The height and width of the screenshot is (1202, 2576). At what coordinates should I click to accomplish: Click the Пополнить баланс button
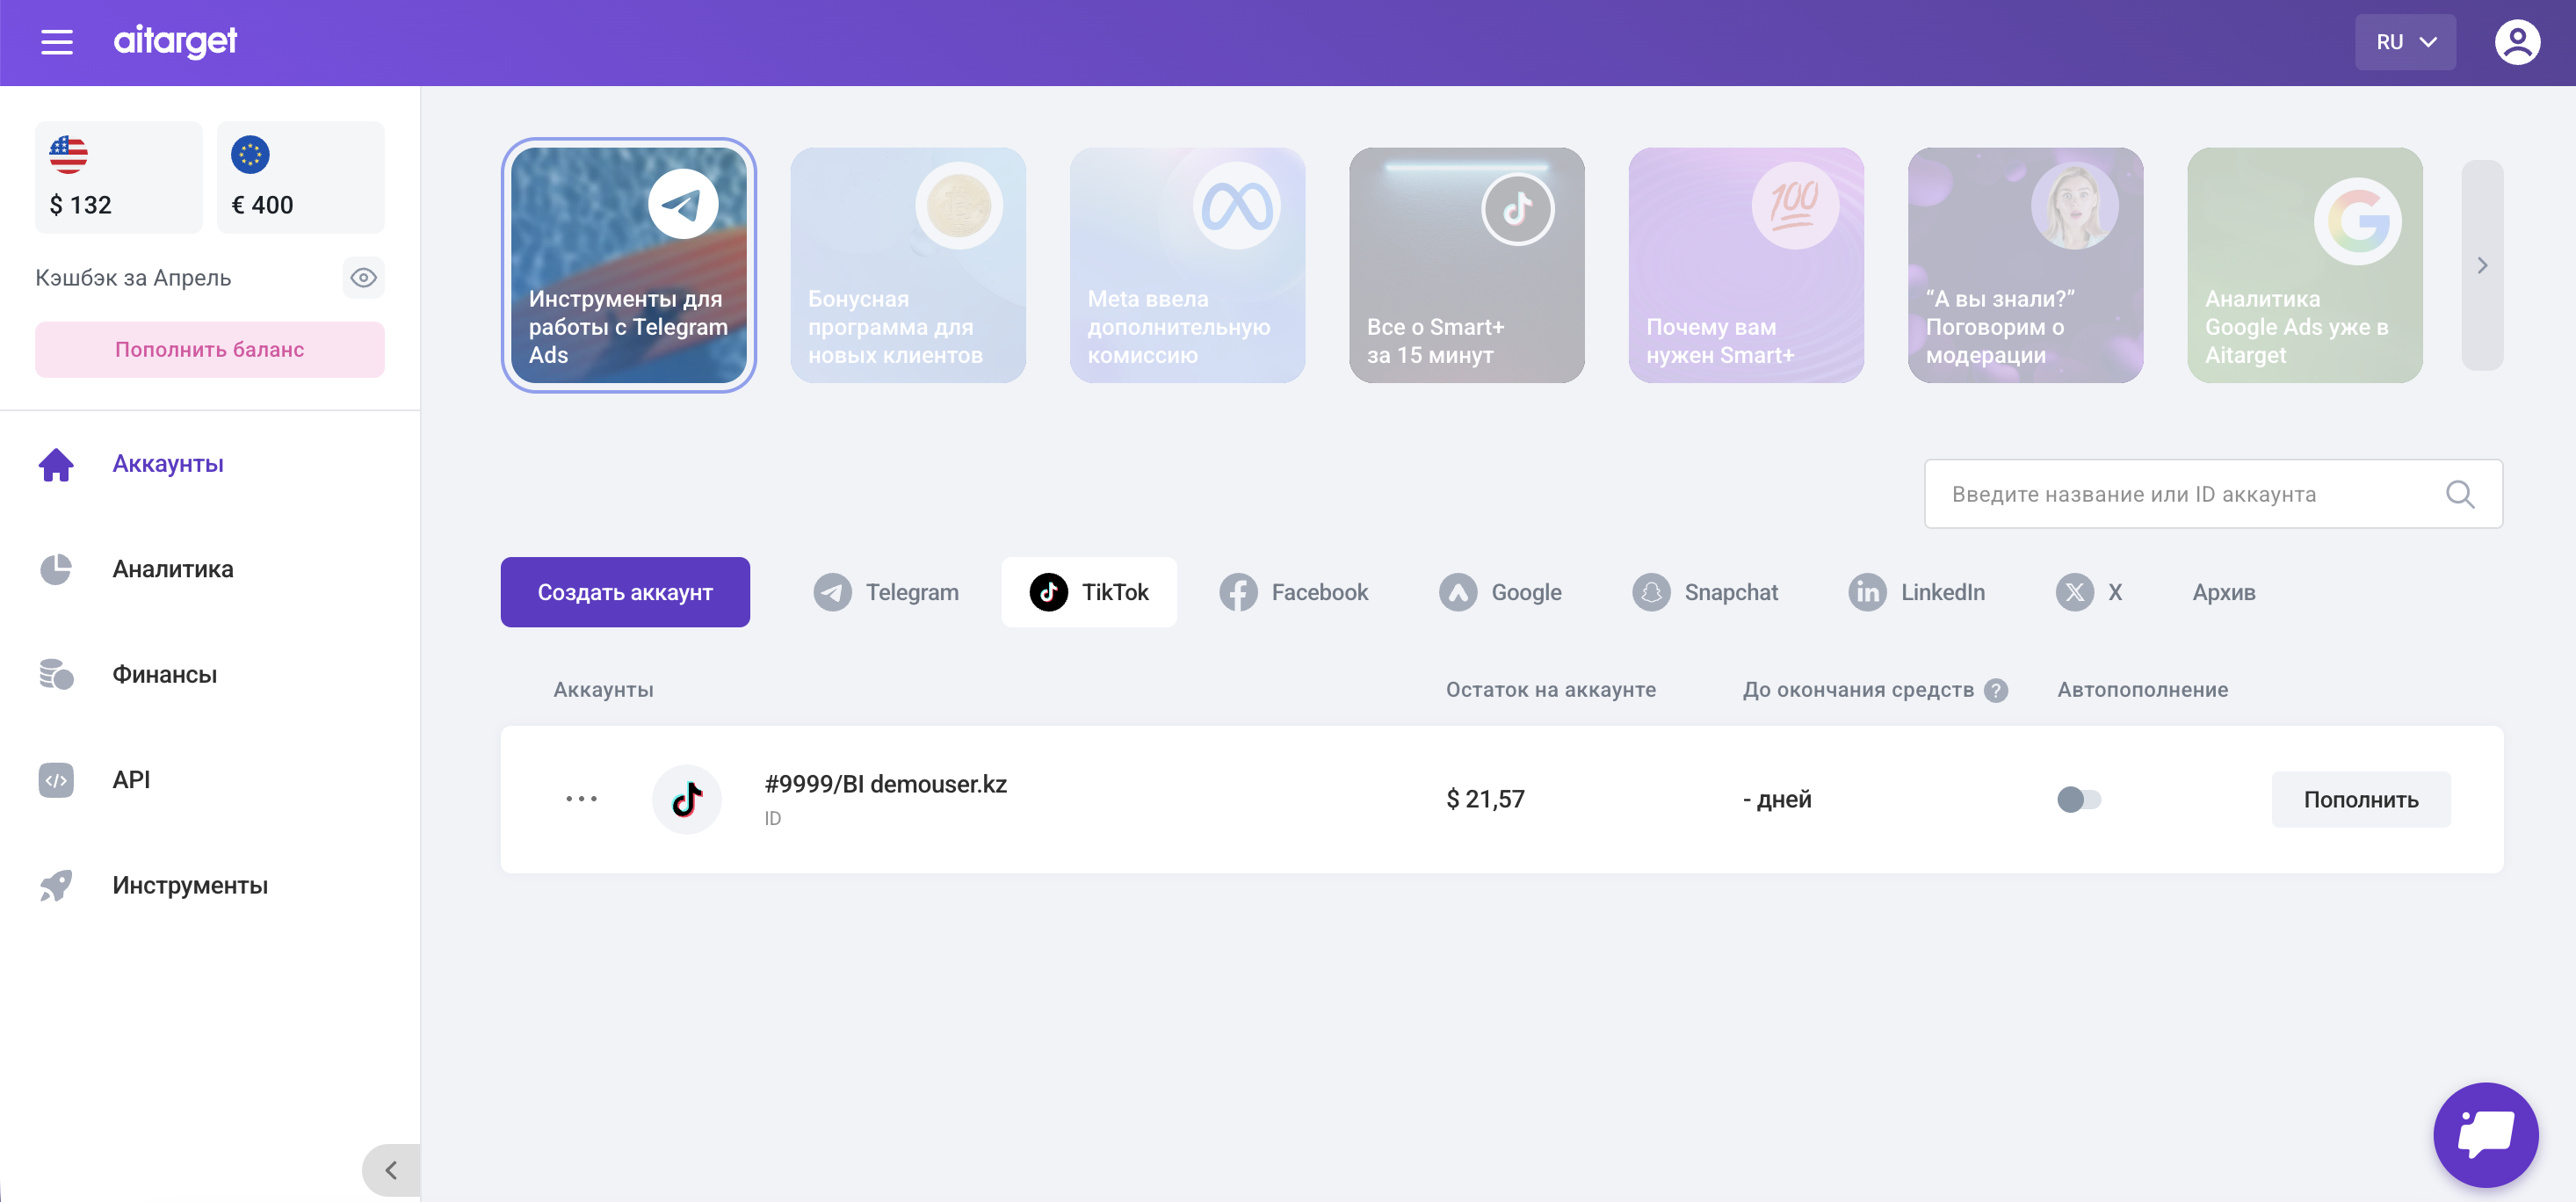tap(210, 349)
